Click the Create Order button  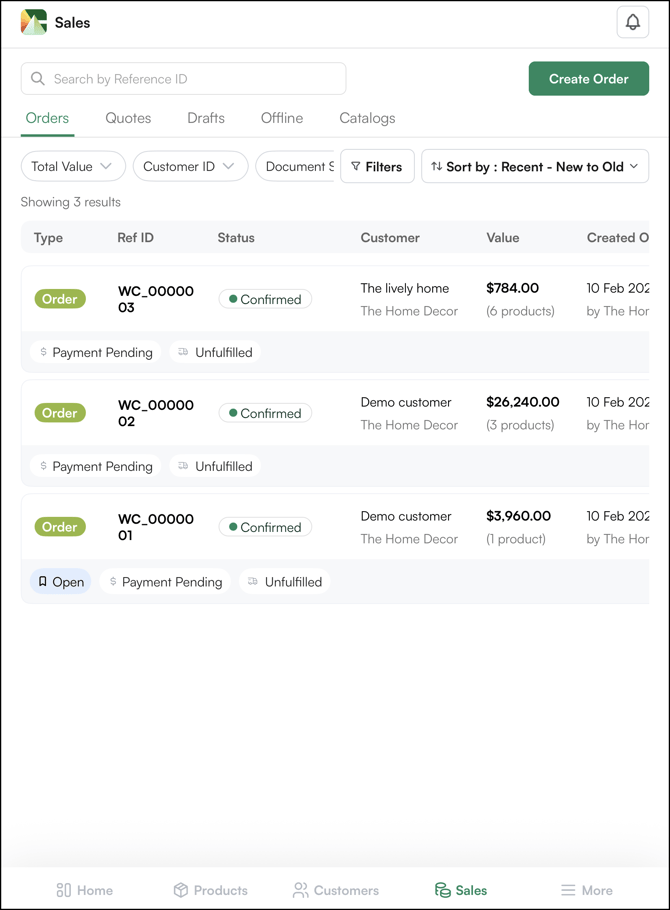tap(588, 79)
